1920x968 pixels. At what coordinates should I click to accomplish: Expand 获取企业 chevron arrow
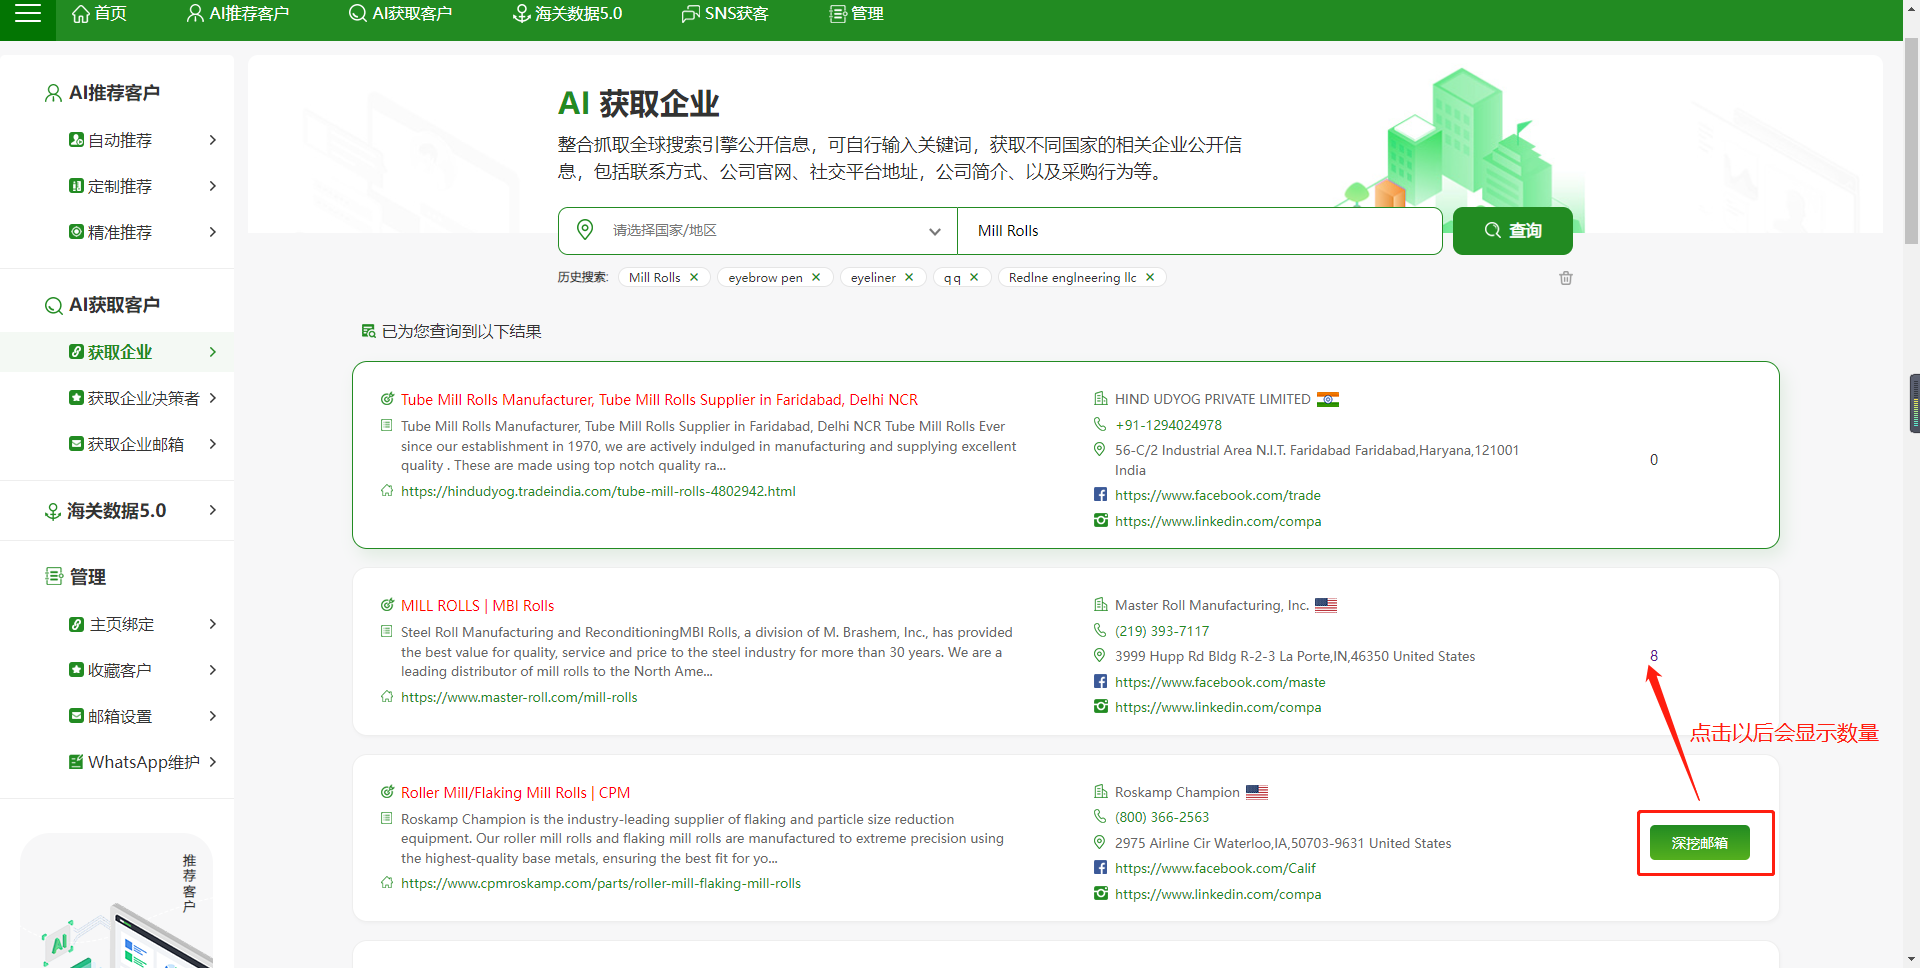pos(212,352)
